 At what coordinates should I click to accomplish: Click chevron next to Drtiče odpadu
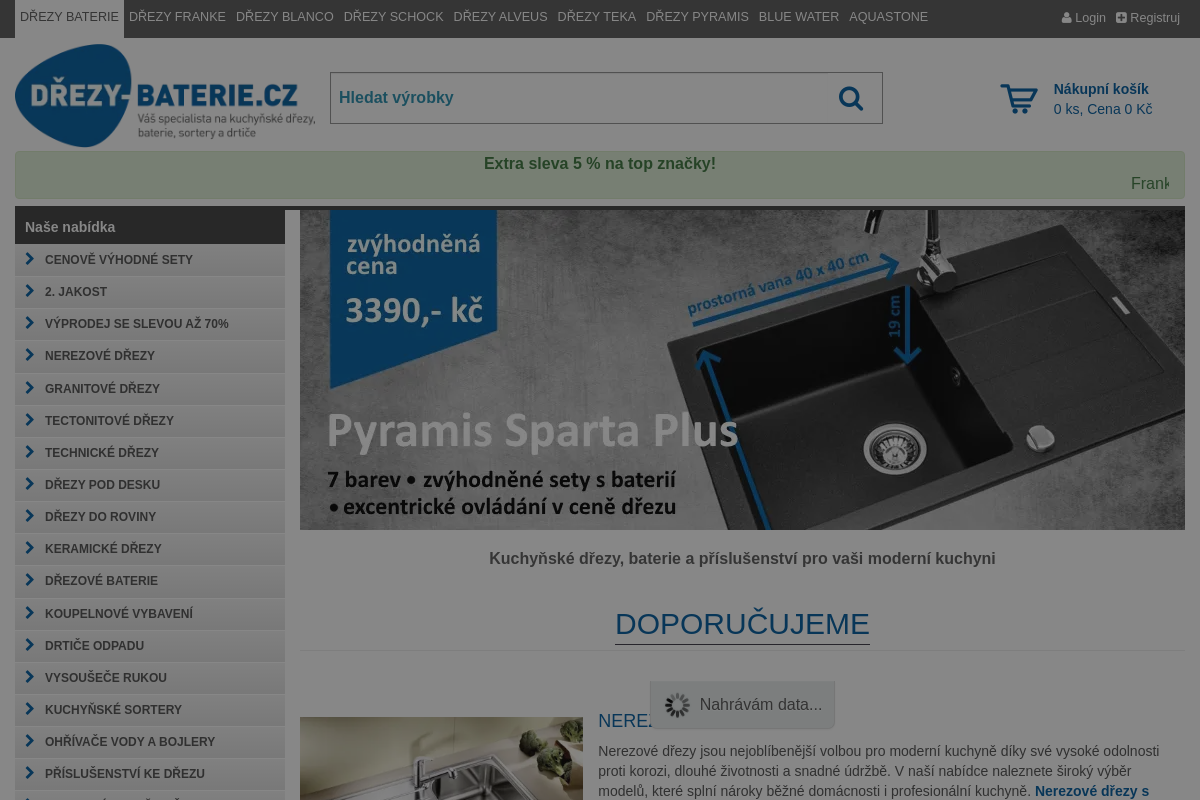coord(30,645)
